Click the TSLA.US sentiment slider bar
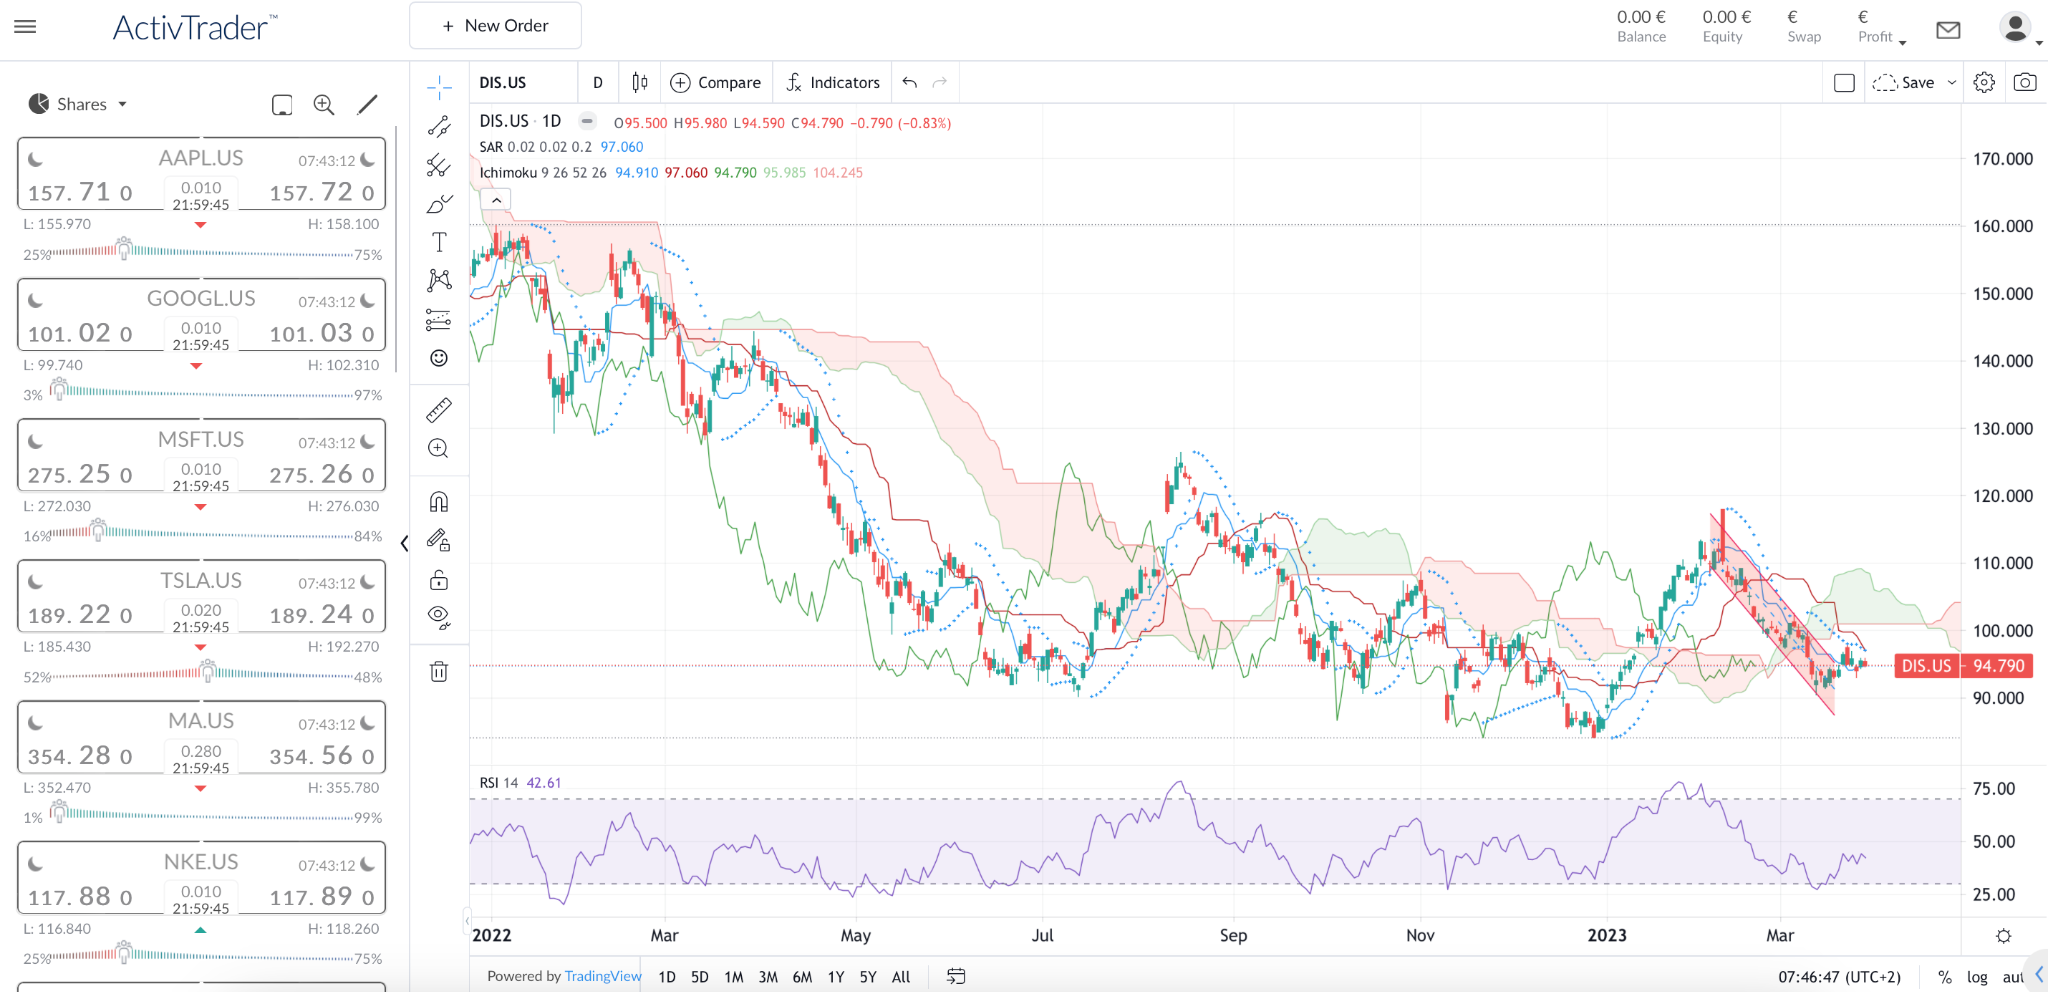2048x992 pixels. pyautogui.click(x=202, y=674)
